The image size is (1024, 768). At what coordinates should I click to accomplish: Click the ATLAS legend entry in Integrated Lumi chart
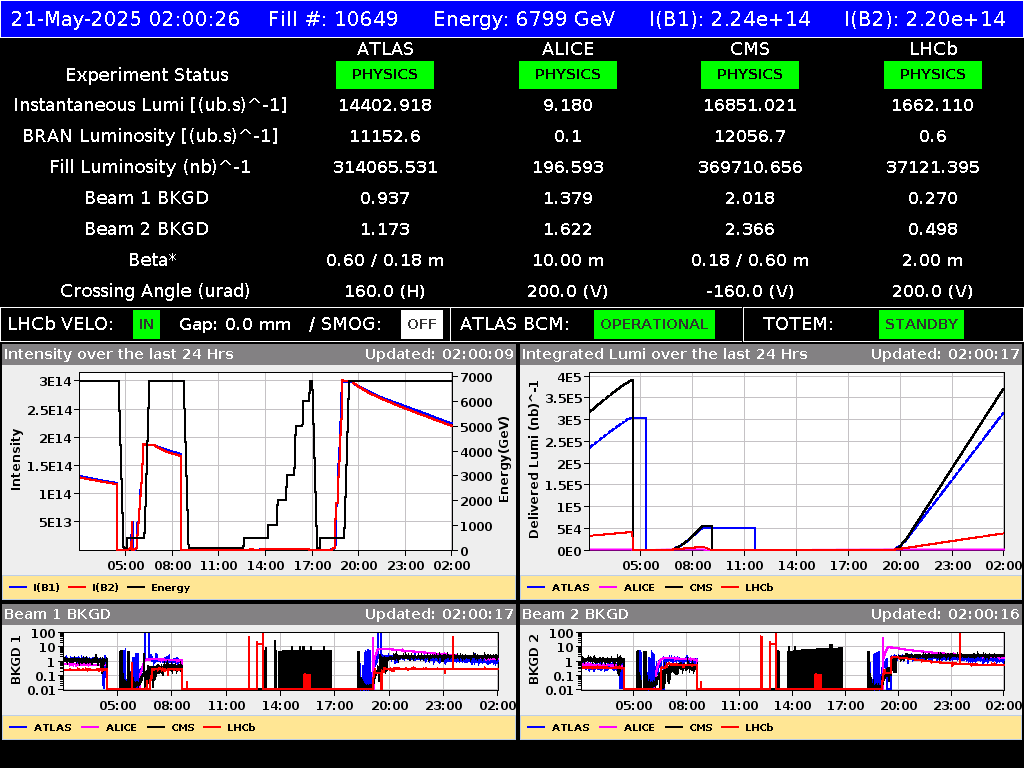[558, 588]
